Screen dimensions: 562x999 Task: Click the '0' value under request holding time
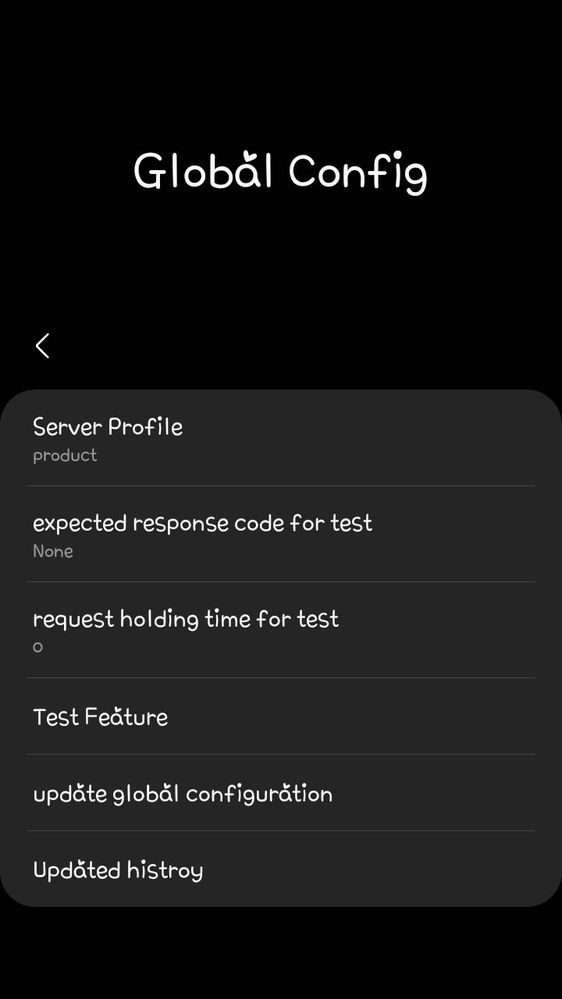coord(38,647)
